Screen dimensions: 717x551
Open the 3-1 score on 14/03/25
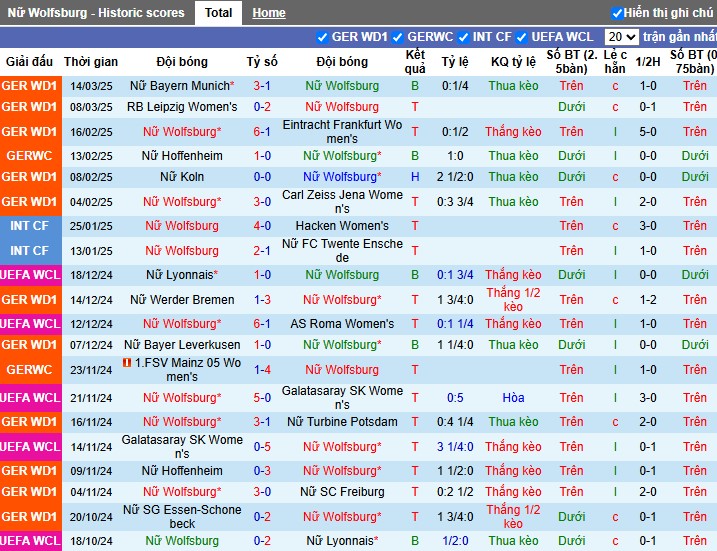[262, 86]
